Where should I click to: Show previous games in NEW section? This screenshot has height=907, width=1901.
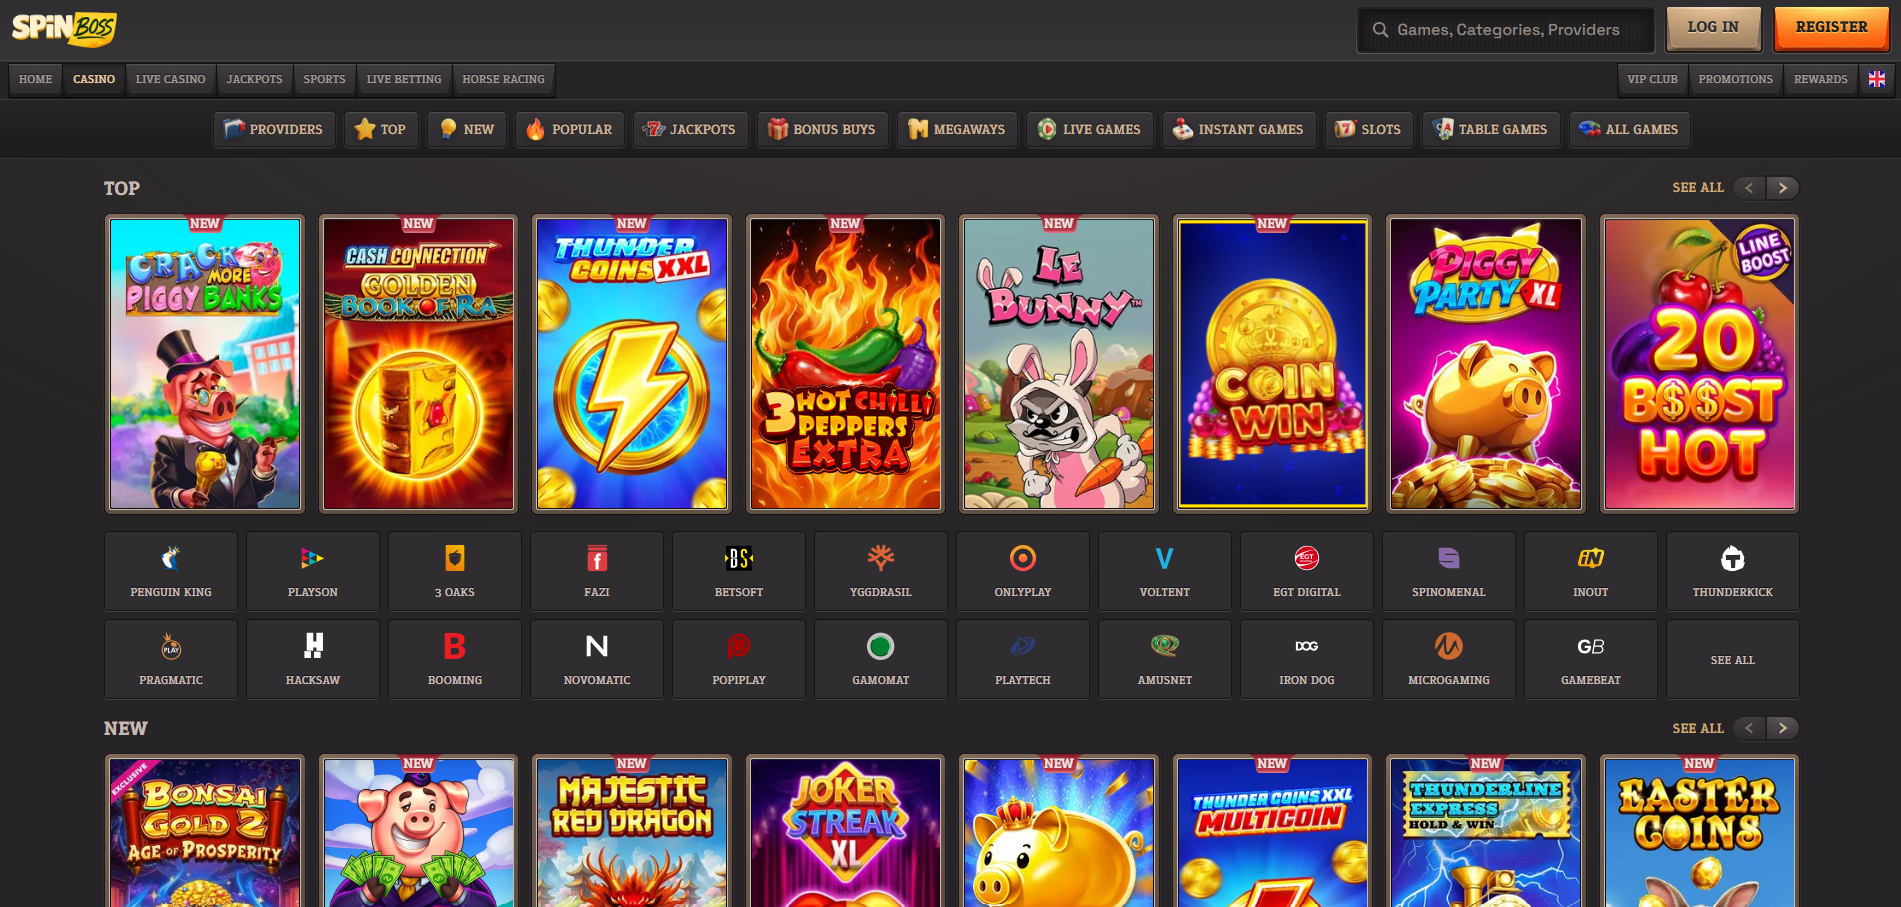click(x=1749, y=728)
